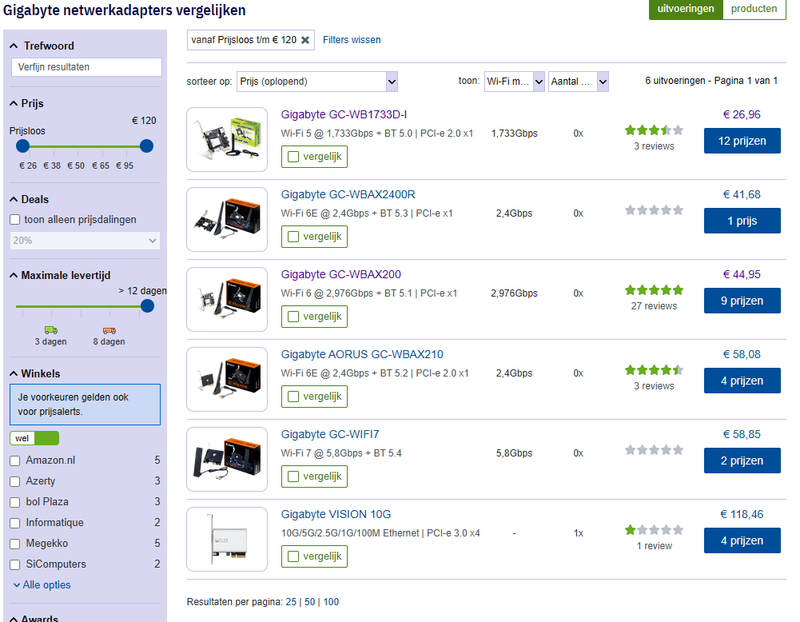Screen dimensions: 800x622
Task: View '9 prijzen' for GC-WBAX200
Action: [742, 301]
